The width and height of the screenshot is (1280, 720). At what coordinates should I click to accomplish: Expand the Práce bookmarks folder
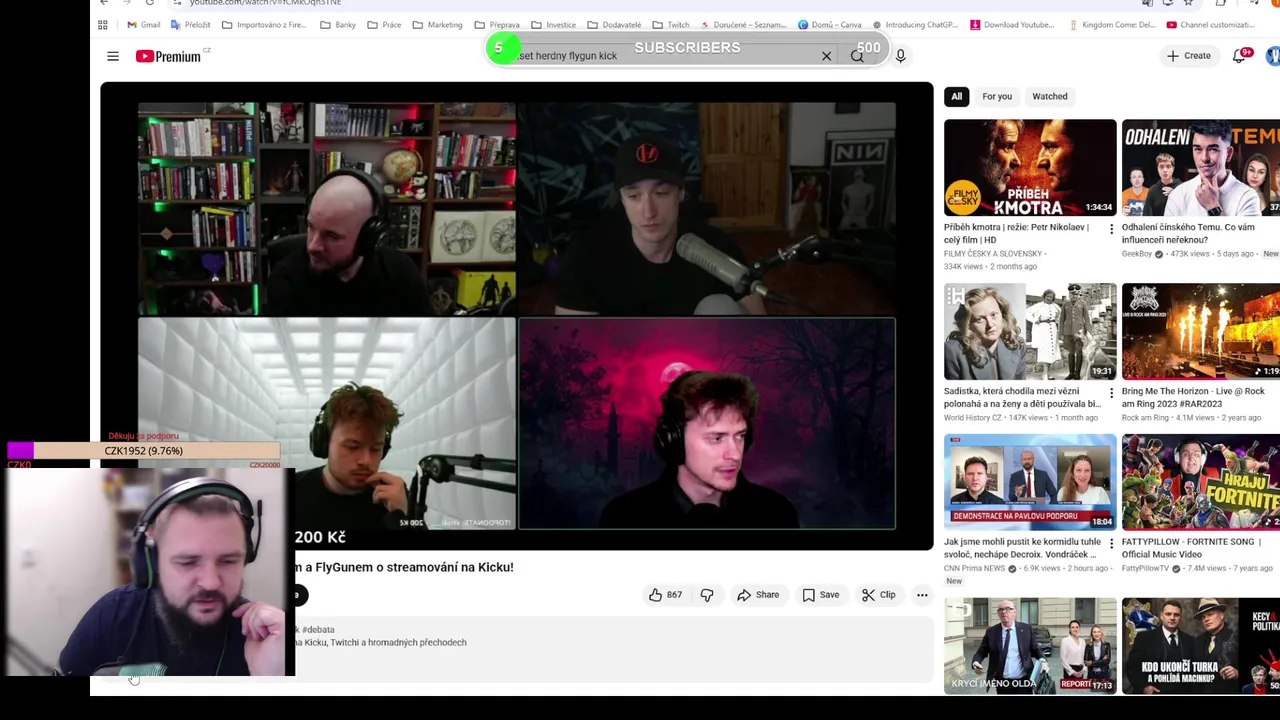384,25
